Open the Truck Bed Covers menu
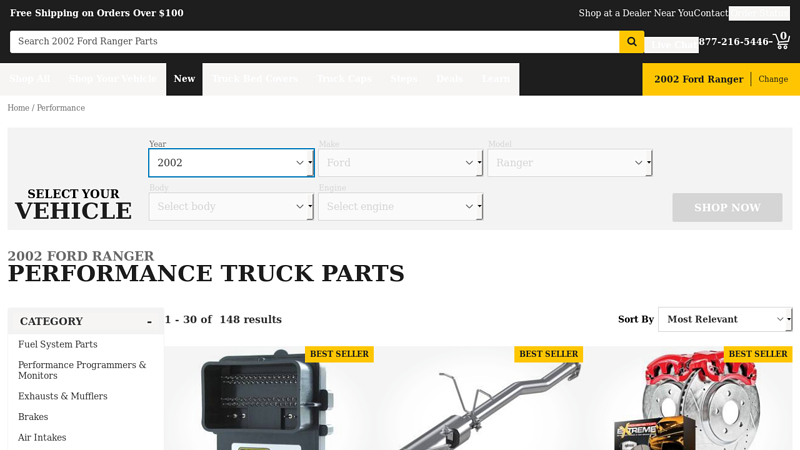Viewport: 800px width, 450px height. point(255,79)
